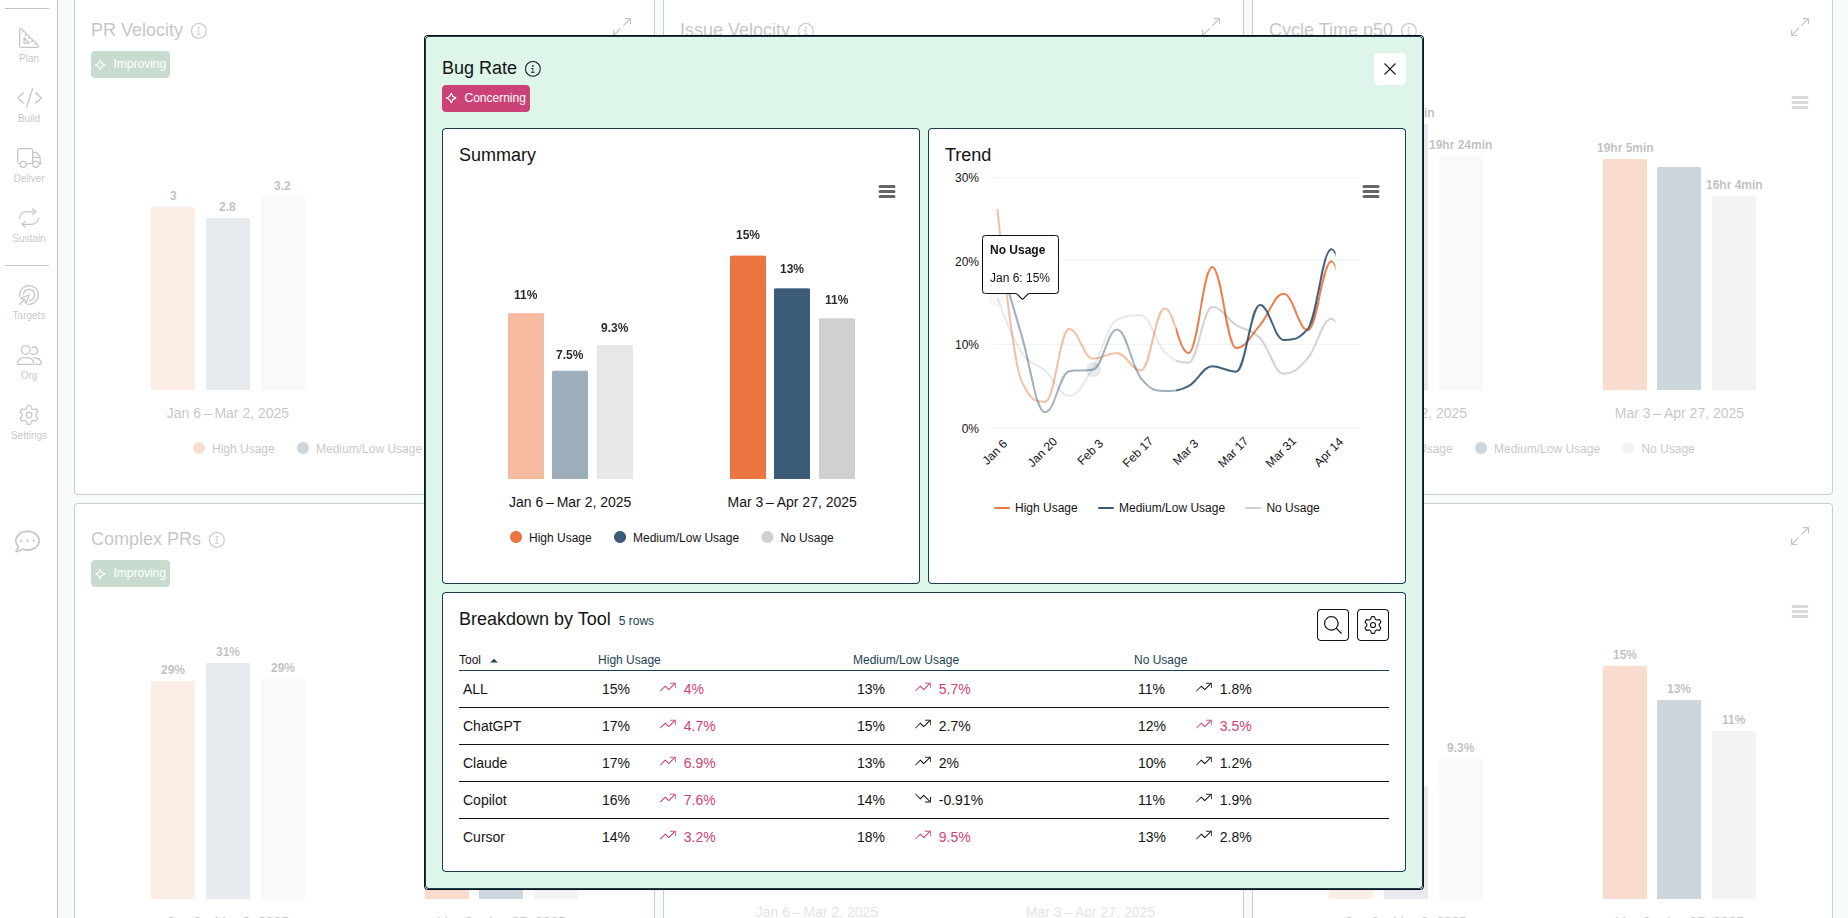The height and width of the screenshot is (918, 1848).
Task: Open the Plan section in sidebar
Action: (x=28, y=46)
